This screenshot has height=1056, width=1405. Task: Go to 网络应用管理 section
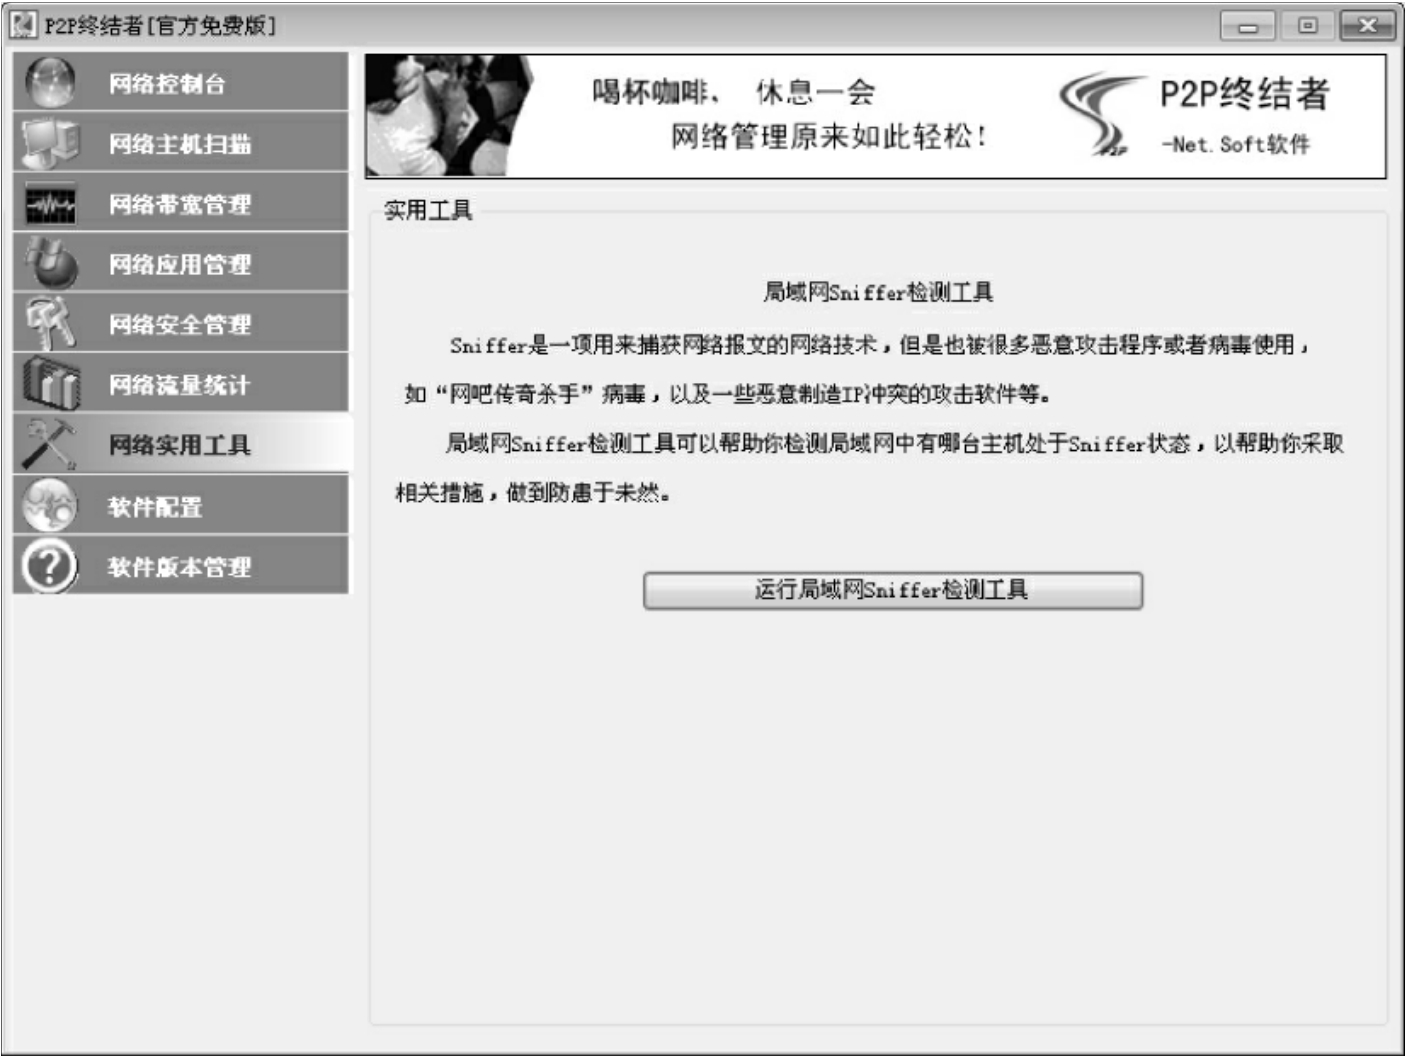[181, 262]
